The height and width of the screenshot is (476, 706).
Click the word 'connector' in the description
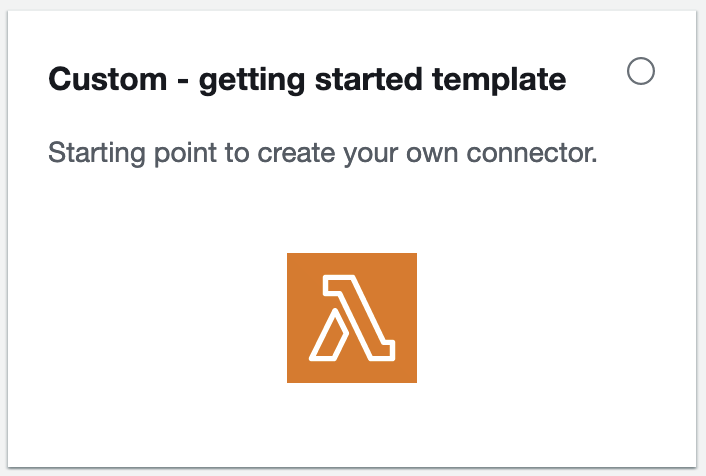(529, 154)
